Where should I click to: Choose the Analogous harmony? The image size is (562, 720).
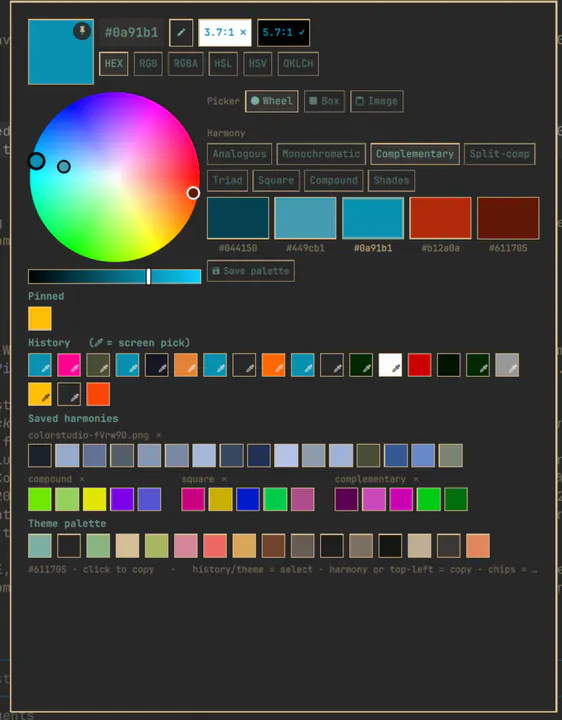(x=239, y=154)
